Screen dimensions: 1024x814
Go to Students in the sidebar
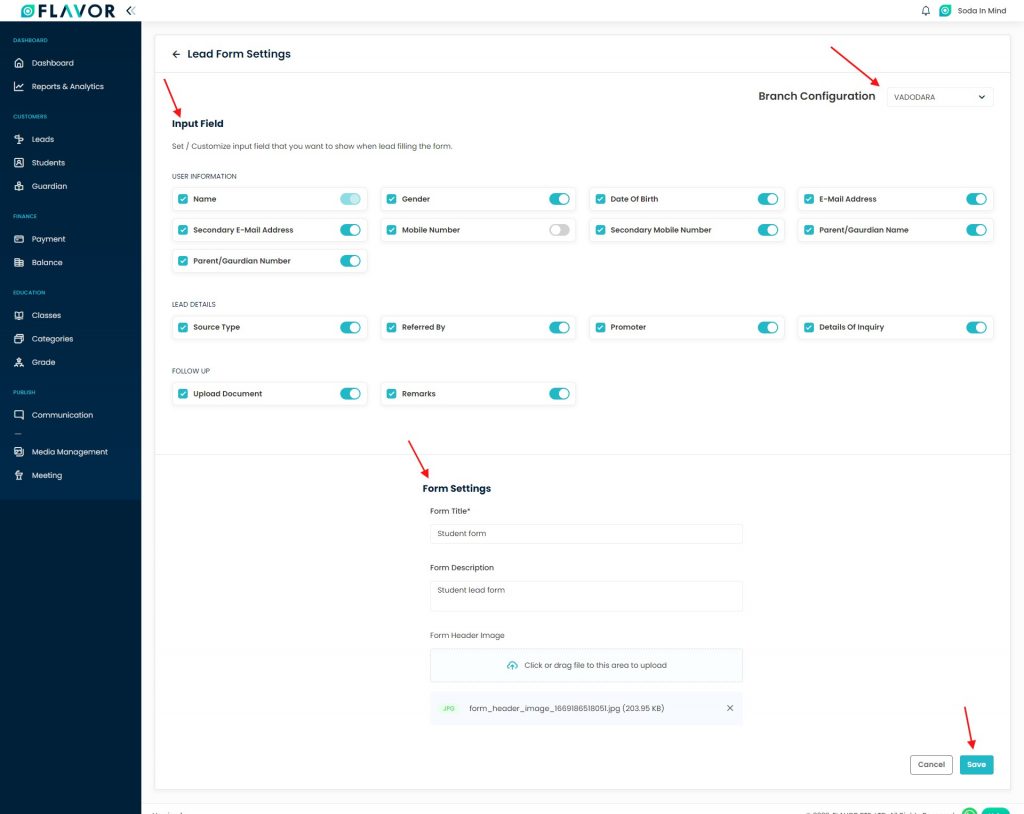pos(48,163)
